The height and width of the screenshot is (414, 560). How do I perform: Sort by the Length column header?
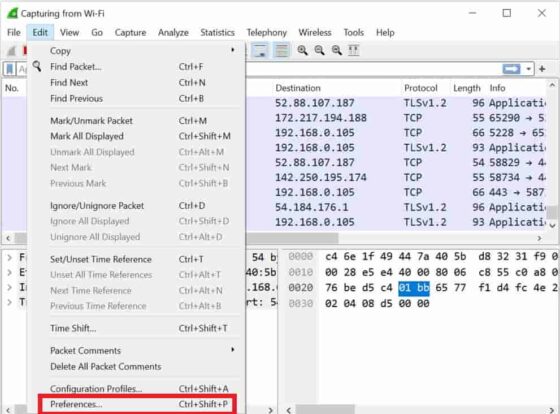pyautogui.click(x=466, y=88)
